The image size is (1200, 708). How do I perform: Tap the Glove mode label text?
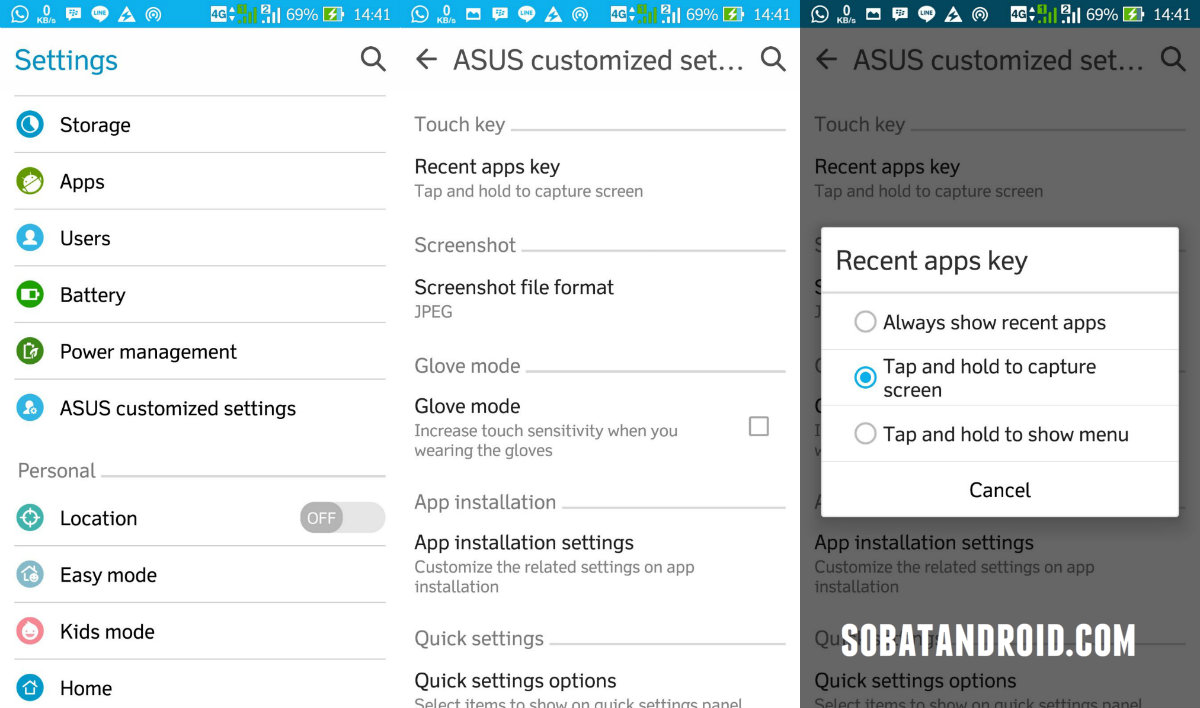[x=467, y=406]
